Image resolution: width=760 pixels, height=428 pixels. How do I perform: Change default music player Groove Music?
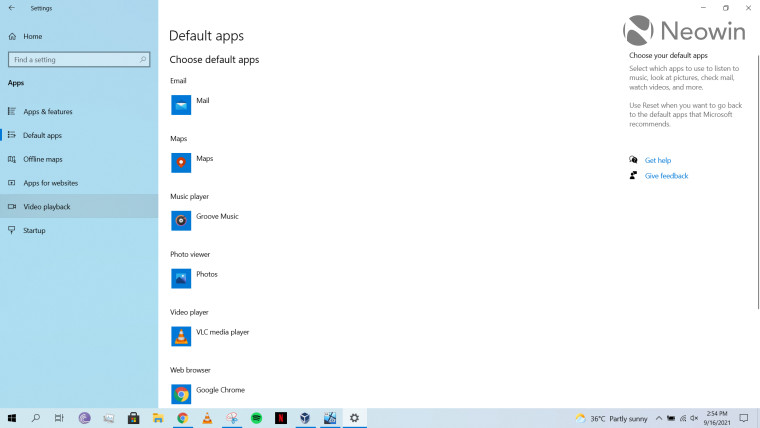[x=217, y=217]
